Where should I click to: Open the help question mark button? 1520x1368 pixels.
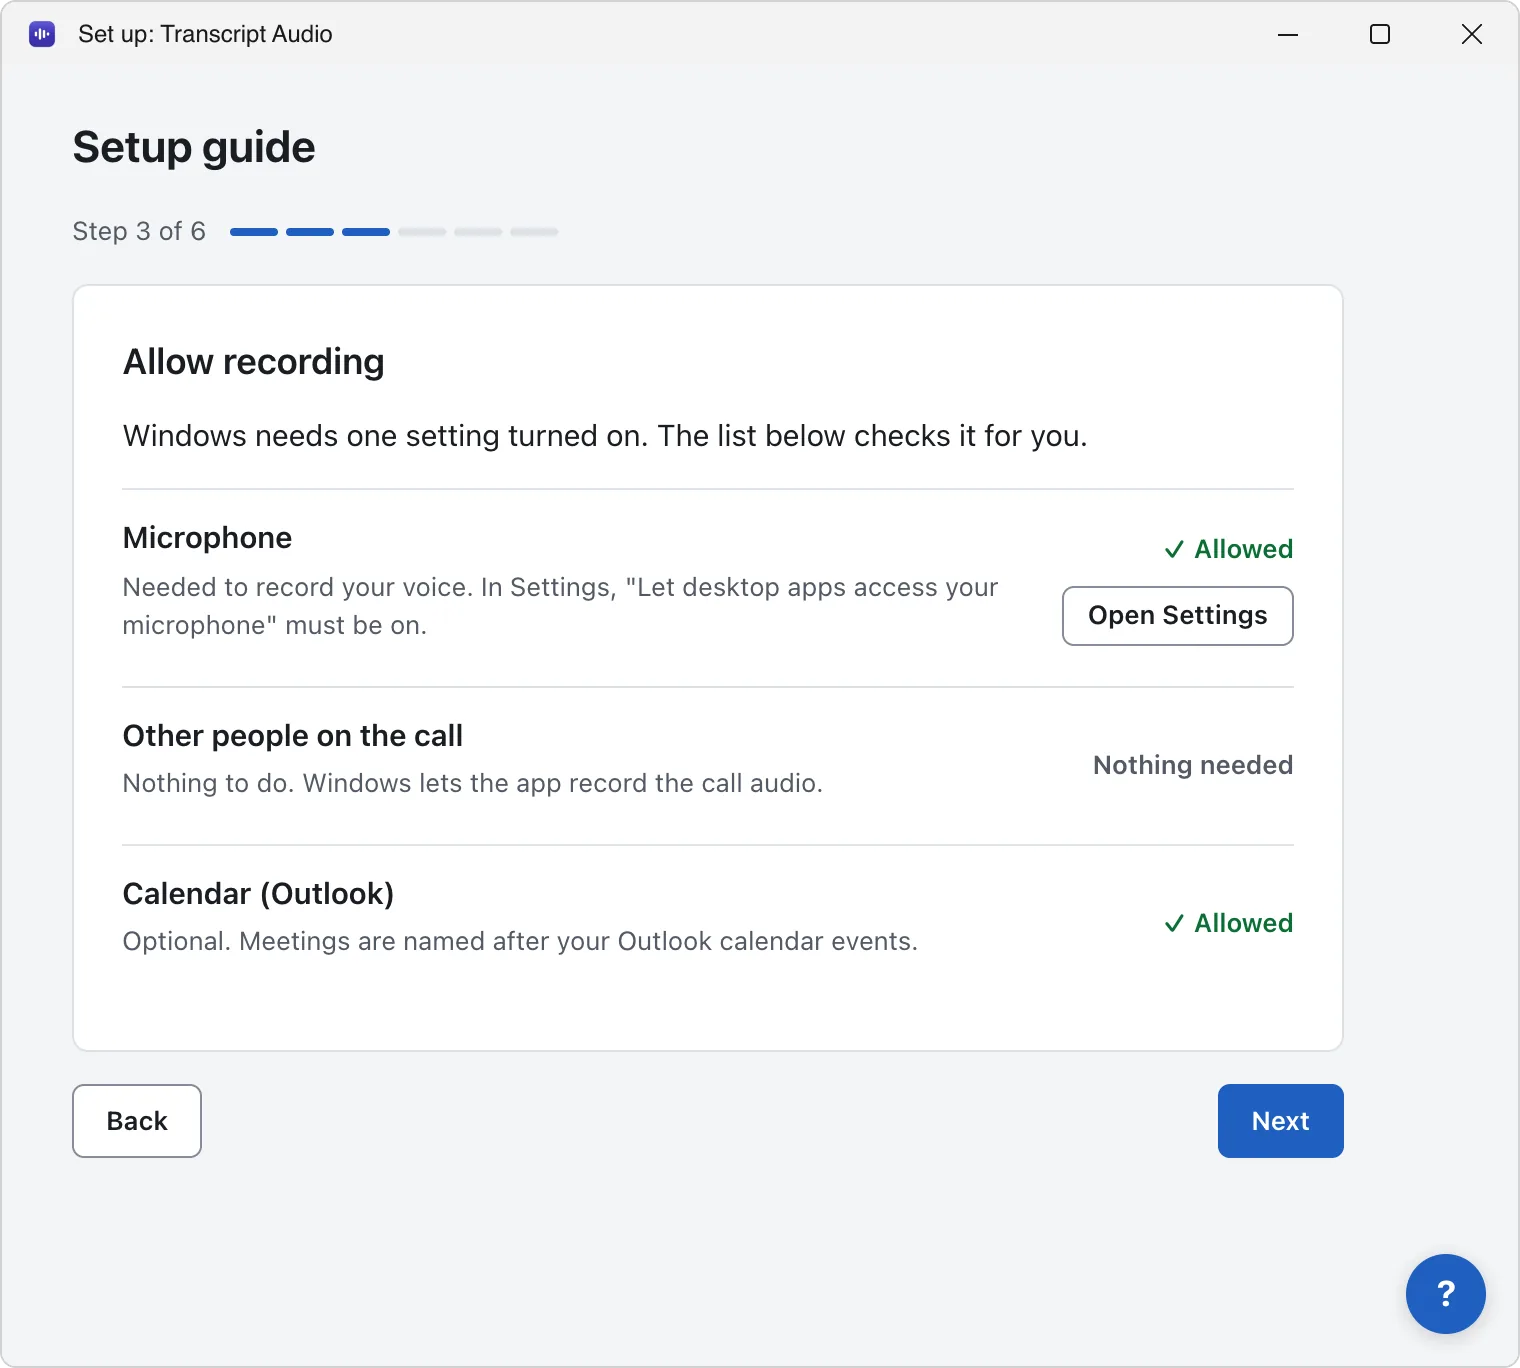1445,1293
